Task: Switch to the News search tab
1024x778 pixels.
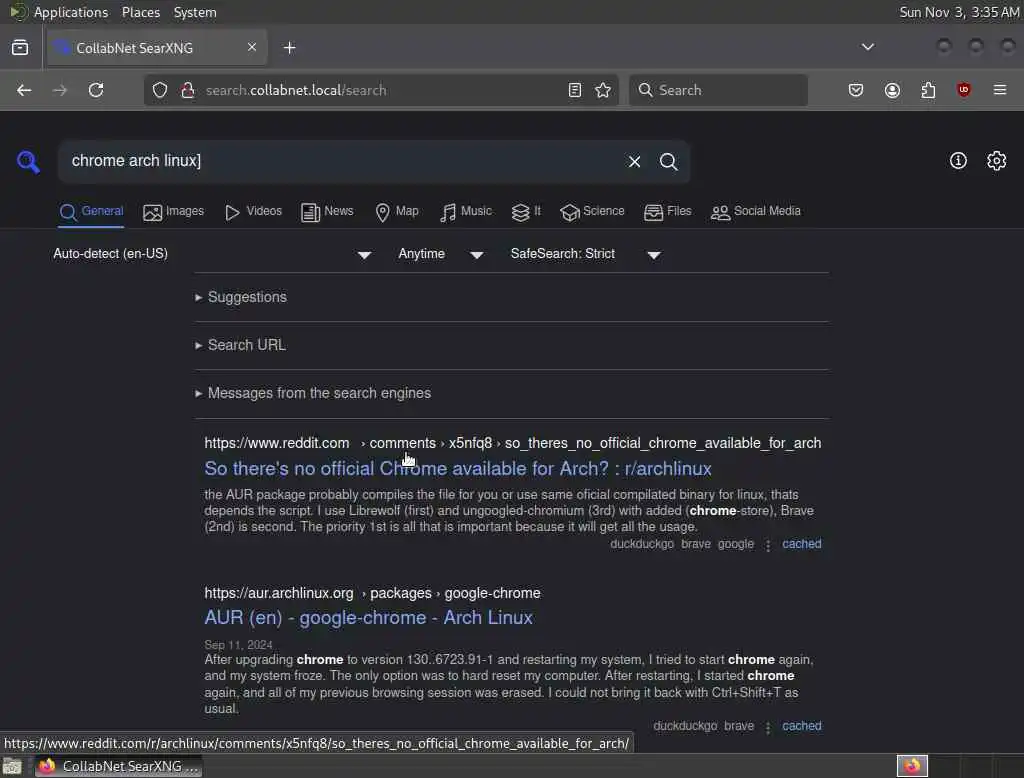Action: click(x=327, y=212)
